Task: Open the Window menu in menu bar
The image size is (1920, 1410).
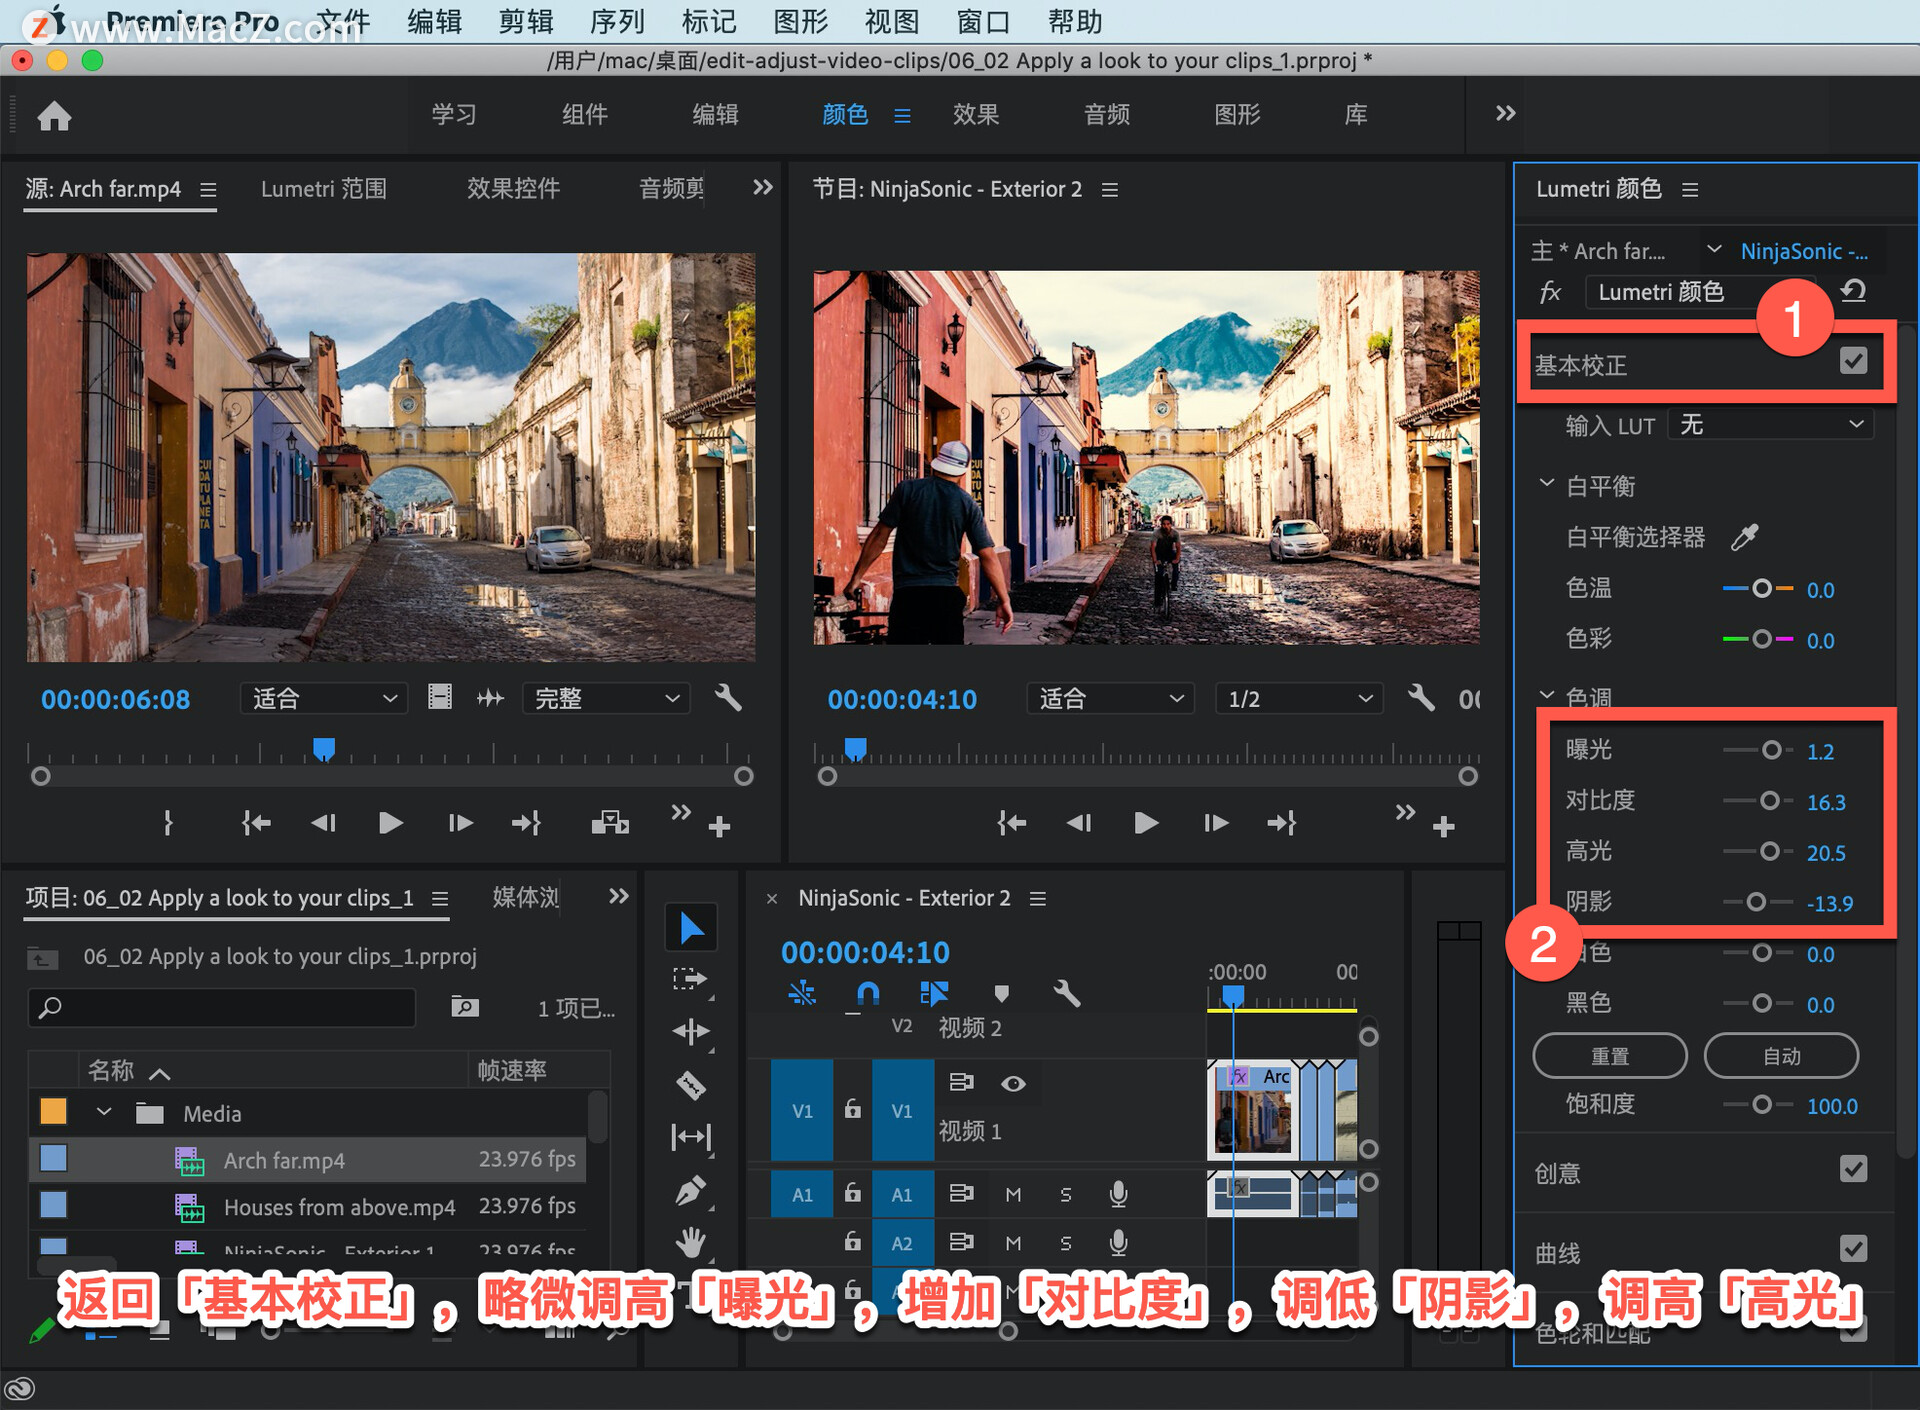Action: click(x=983, y=21)
